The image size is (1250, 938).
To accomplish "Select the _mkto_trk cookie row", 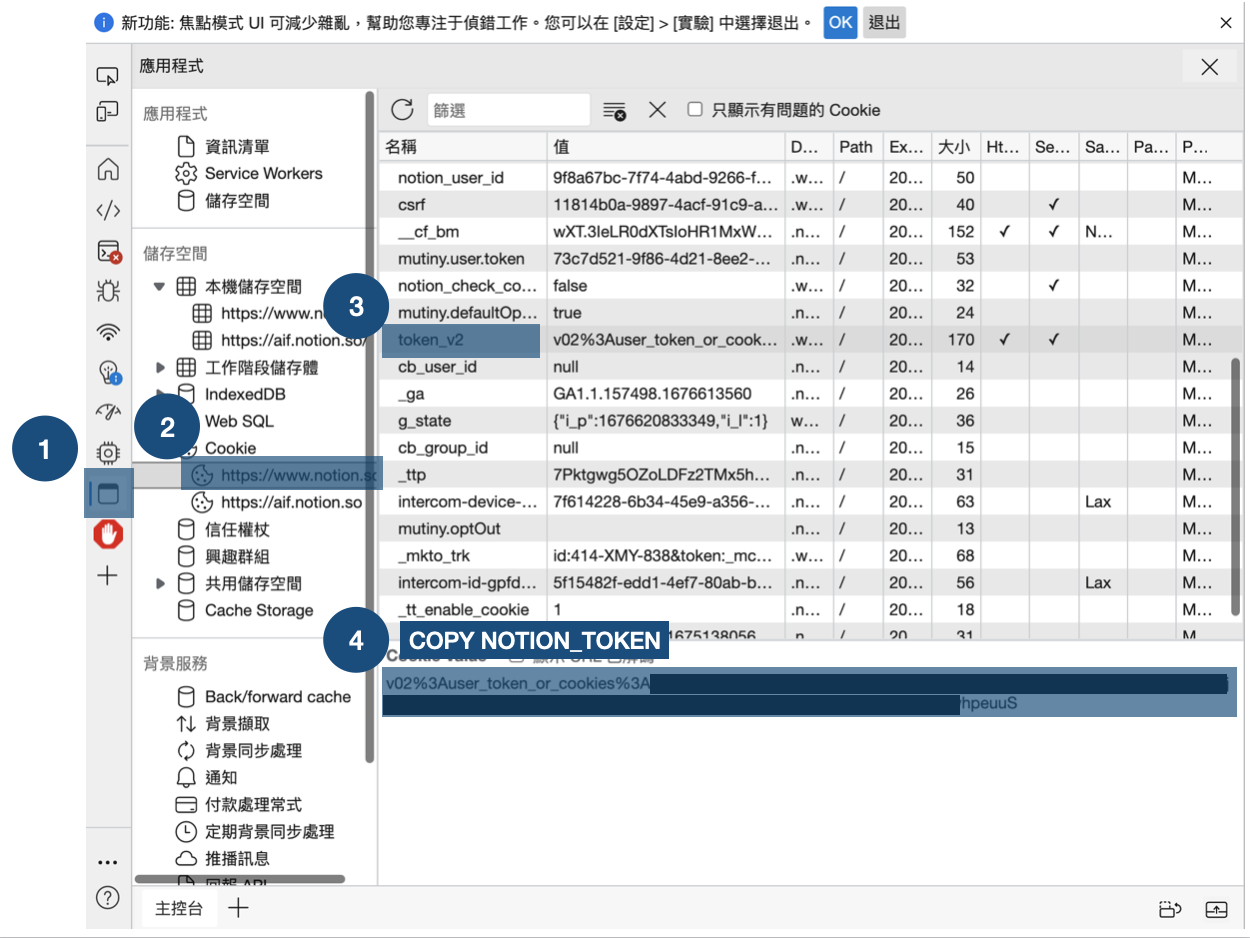I will tap(809, 556).
